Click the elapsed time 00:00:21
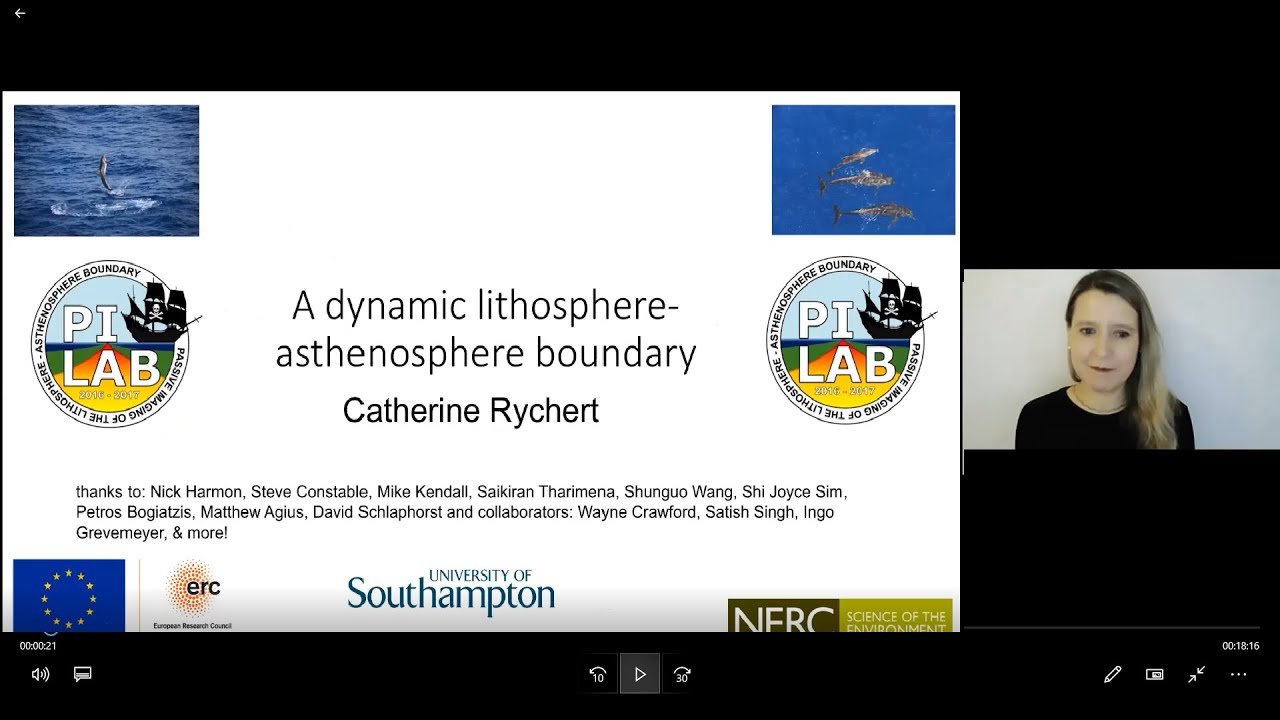Viewport: 1280px width, 720px height. point(38,646)
